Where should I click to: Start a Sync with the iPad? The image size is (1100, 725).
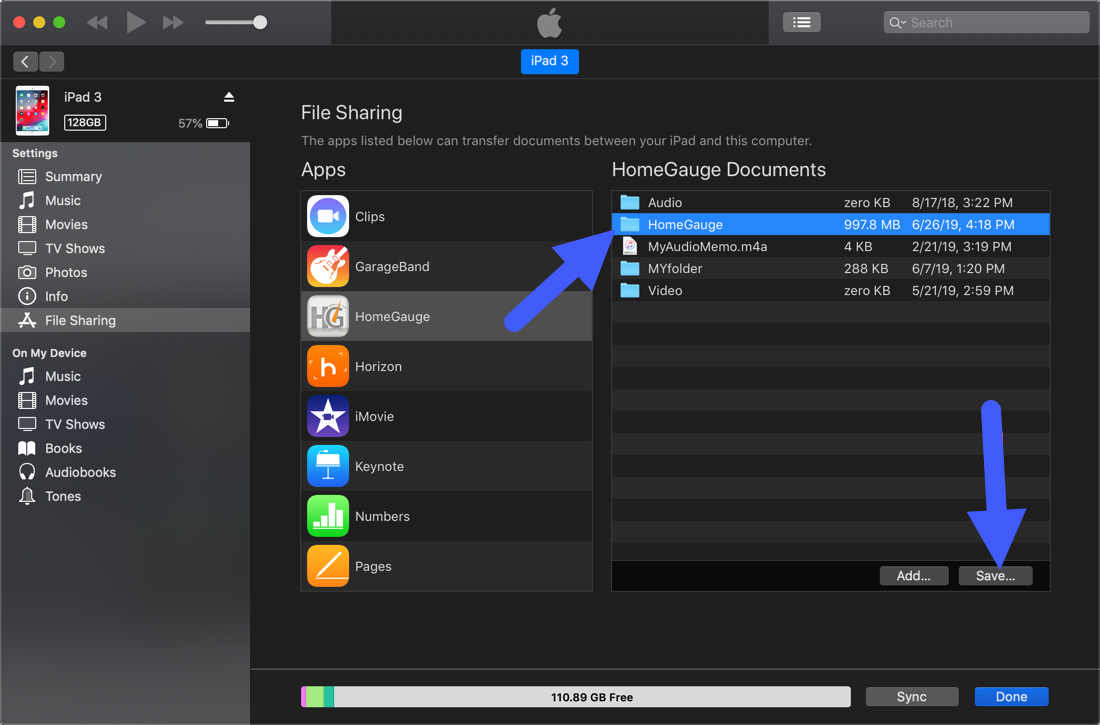click(911, 696)
